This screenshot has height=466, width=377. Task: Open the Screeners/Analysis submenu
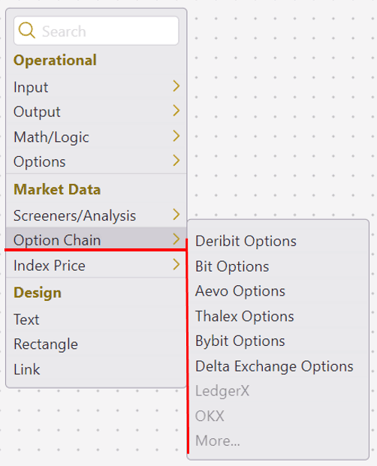tap(96, 215)
